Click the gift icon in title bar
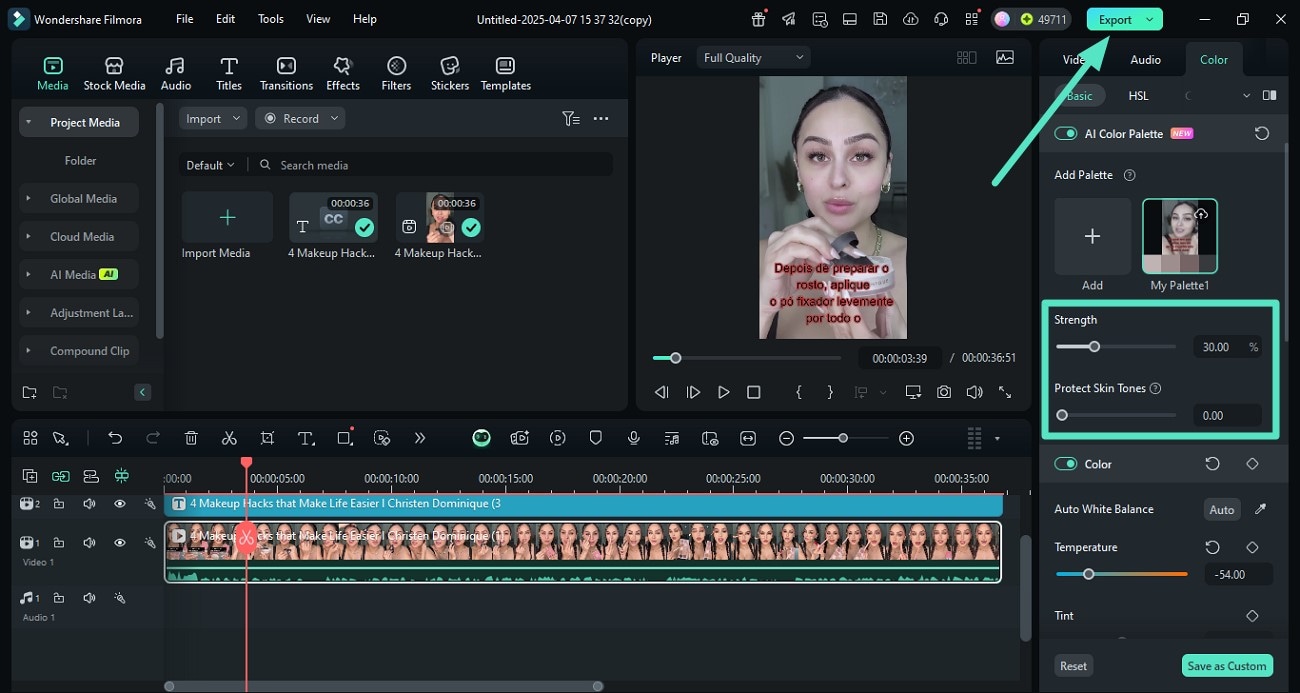 click(759, 19)
